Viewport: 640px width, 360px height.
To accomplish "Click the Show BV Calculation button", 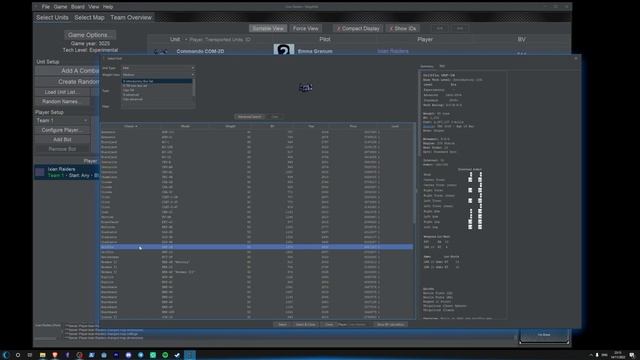I will point(391,324).
